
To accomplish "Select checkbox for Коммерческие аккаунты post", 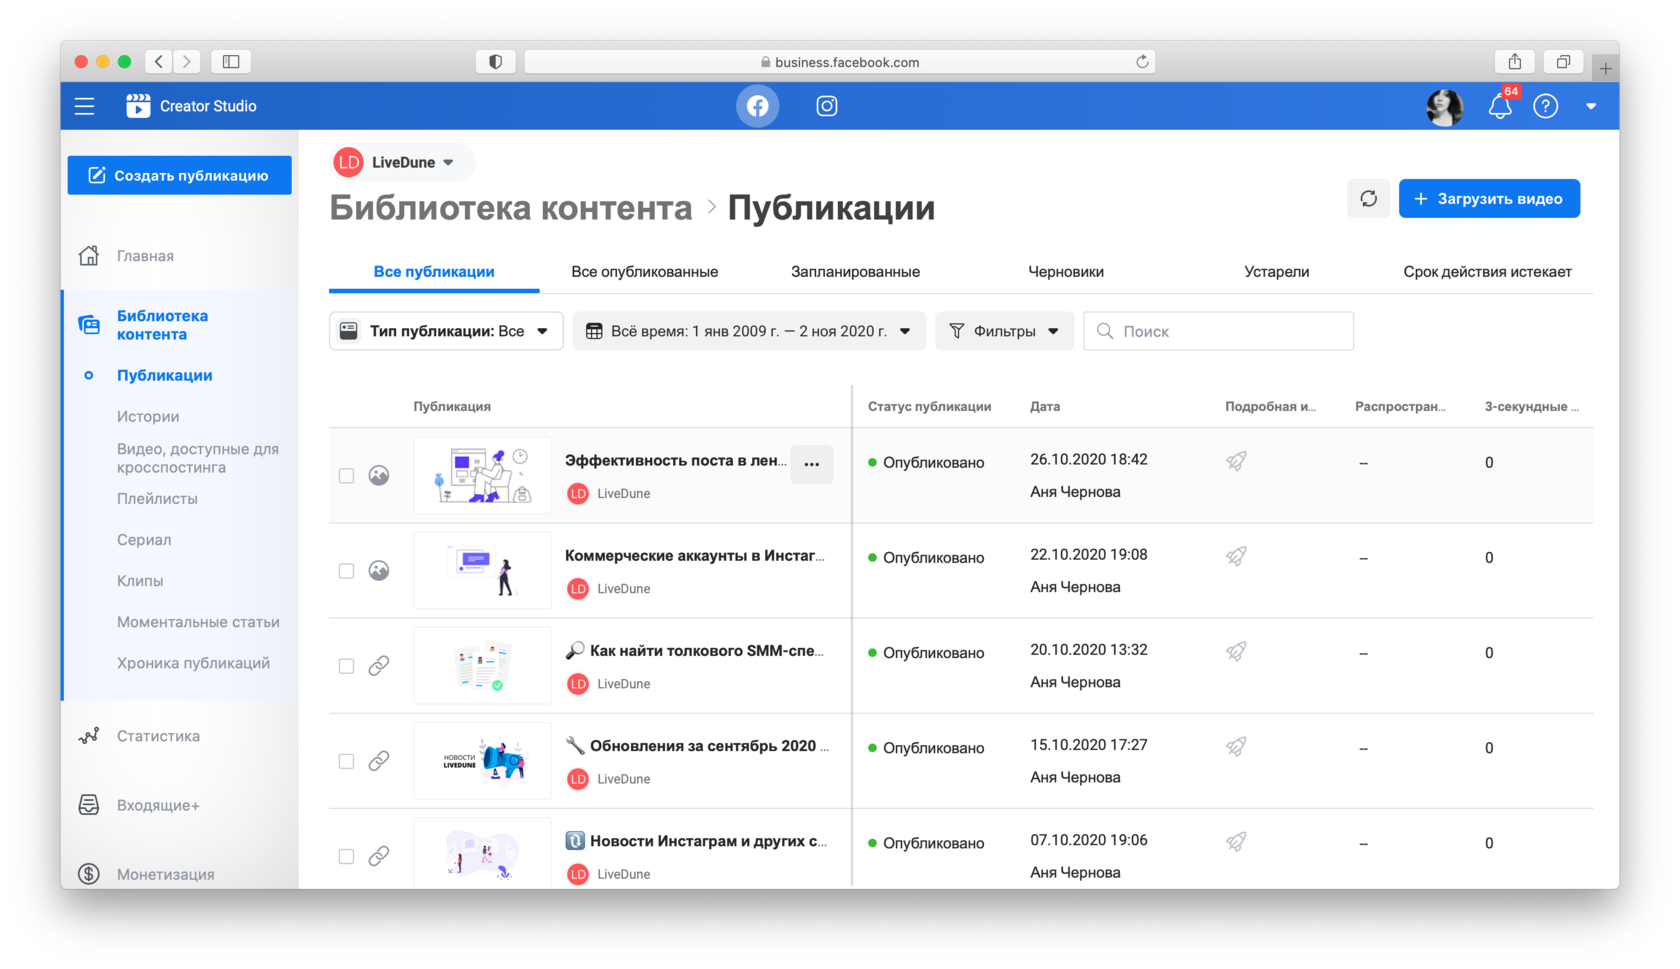I will 346,571.
